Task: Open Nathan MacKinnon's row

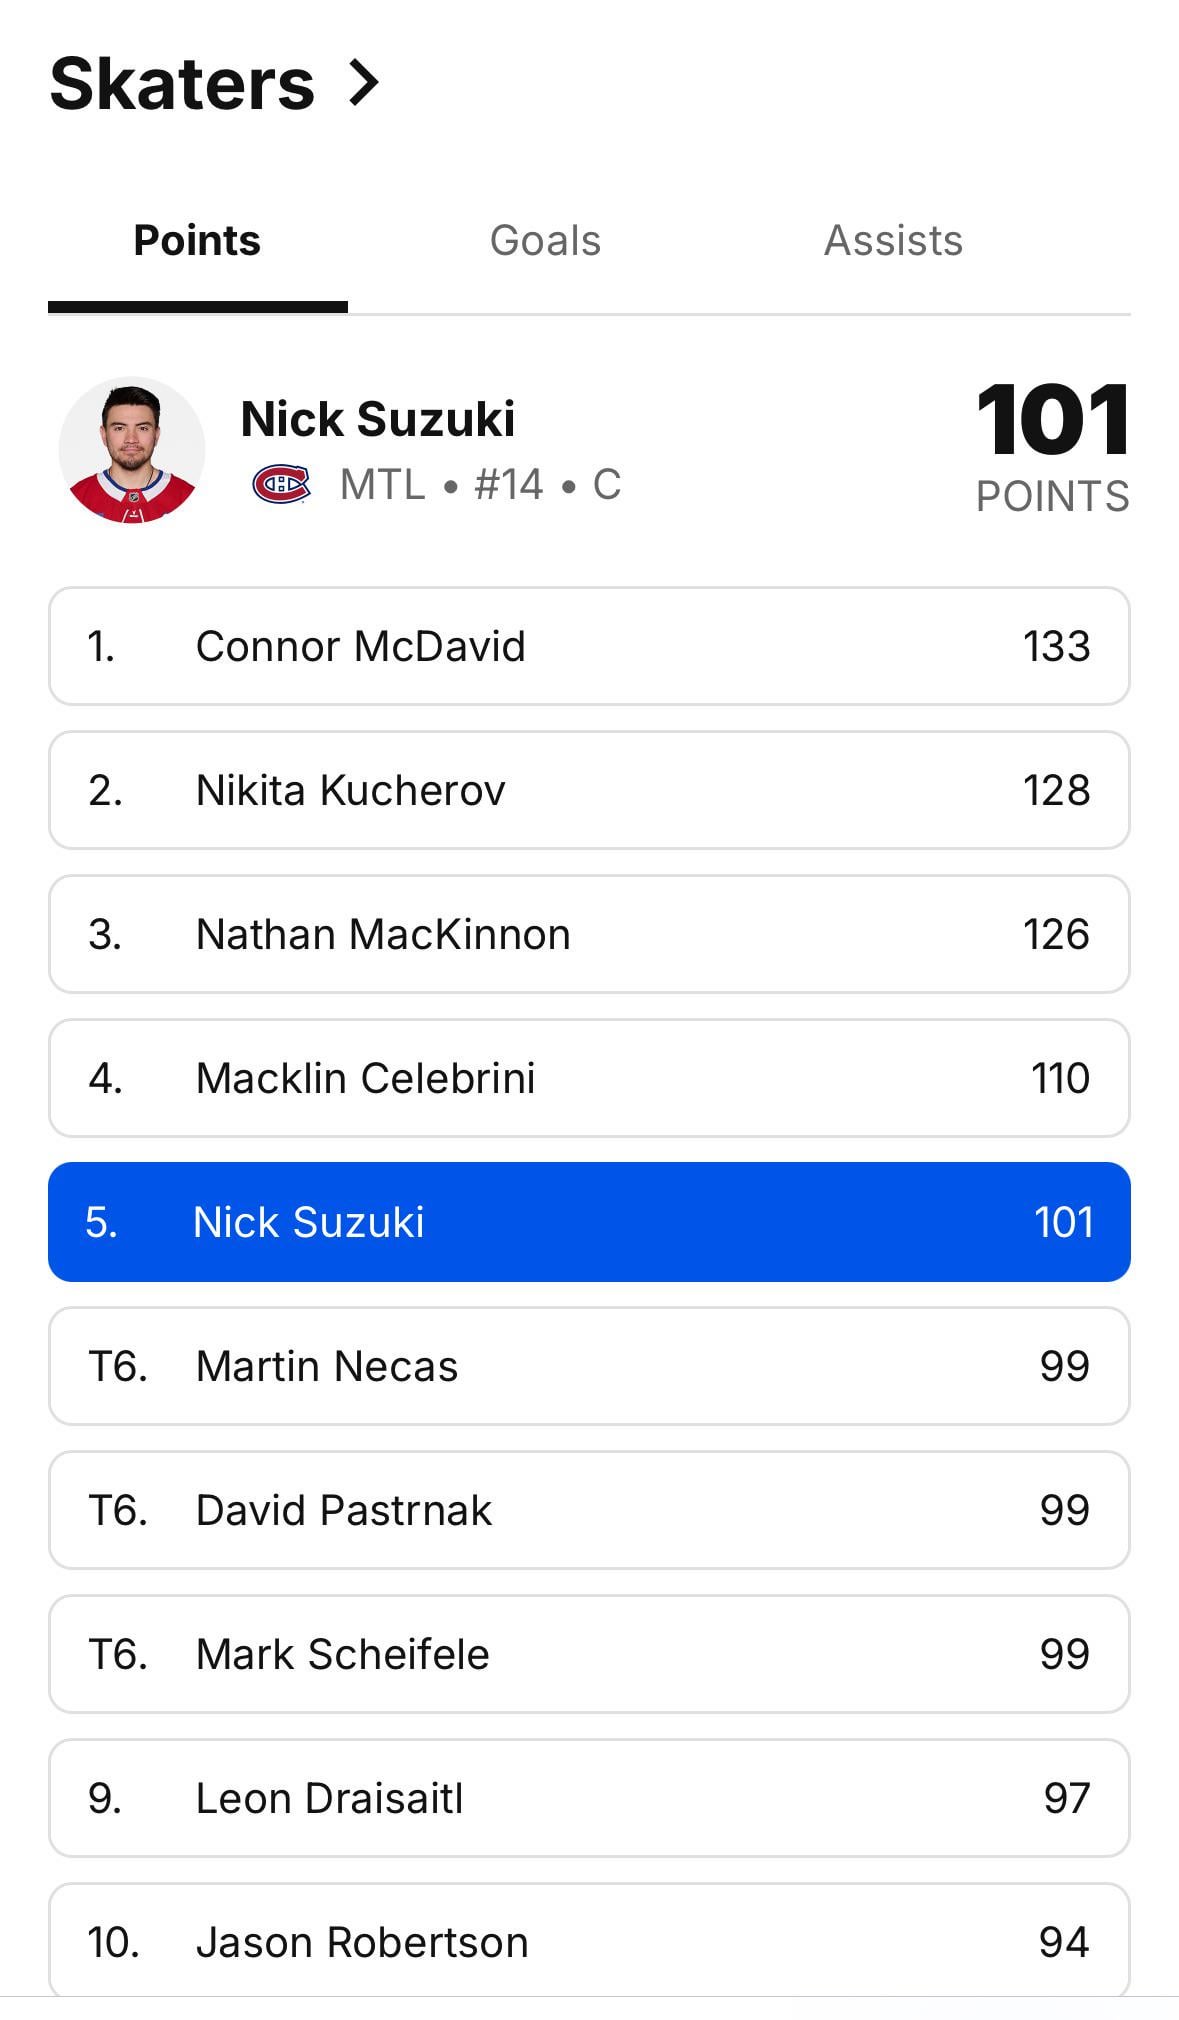Action: click(589, 934)
